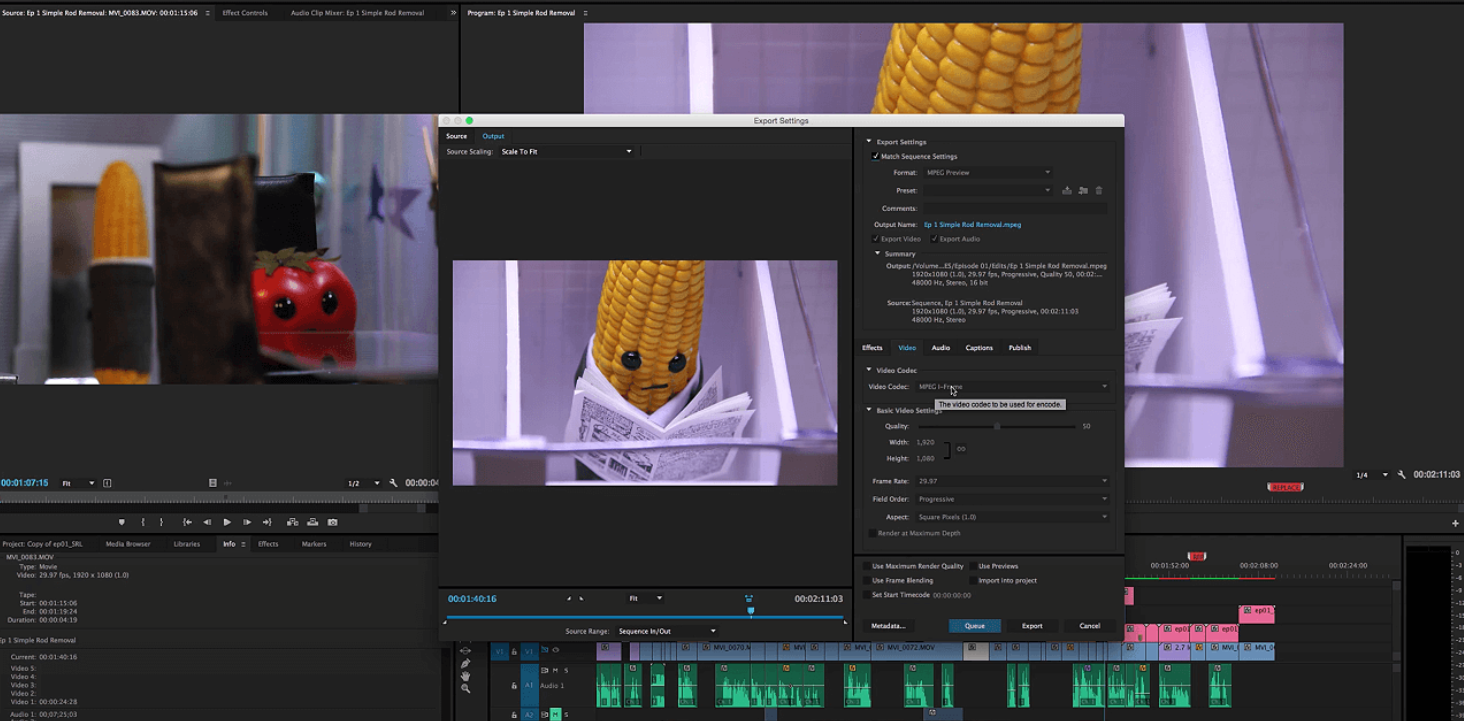Viewport: 1464px width, 721px height.
Task: Click the Info panel menu icon
Action: coord(242,544)
